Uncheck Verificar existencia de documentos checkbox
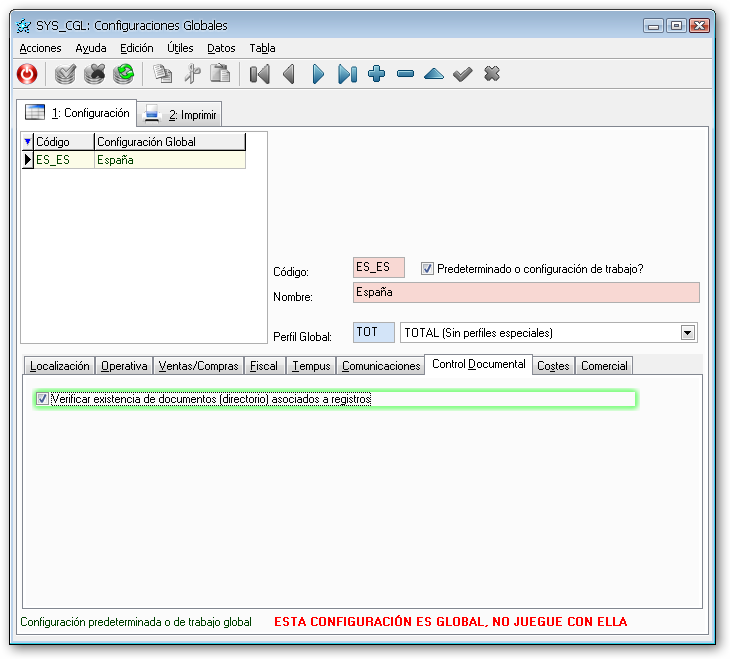The image size is (730, 659). click(42, 399)
